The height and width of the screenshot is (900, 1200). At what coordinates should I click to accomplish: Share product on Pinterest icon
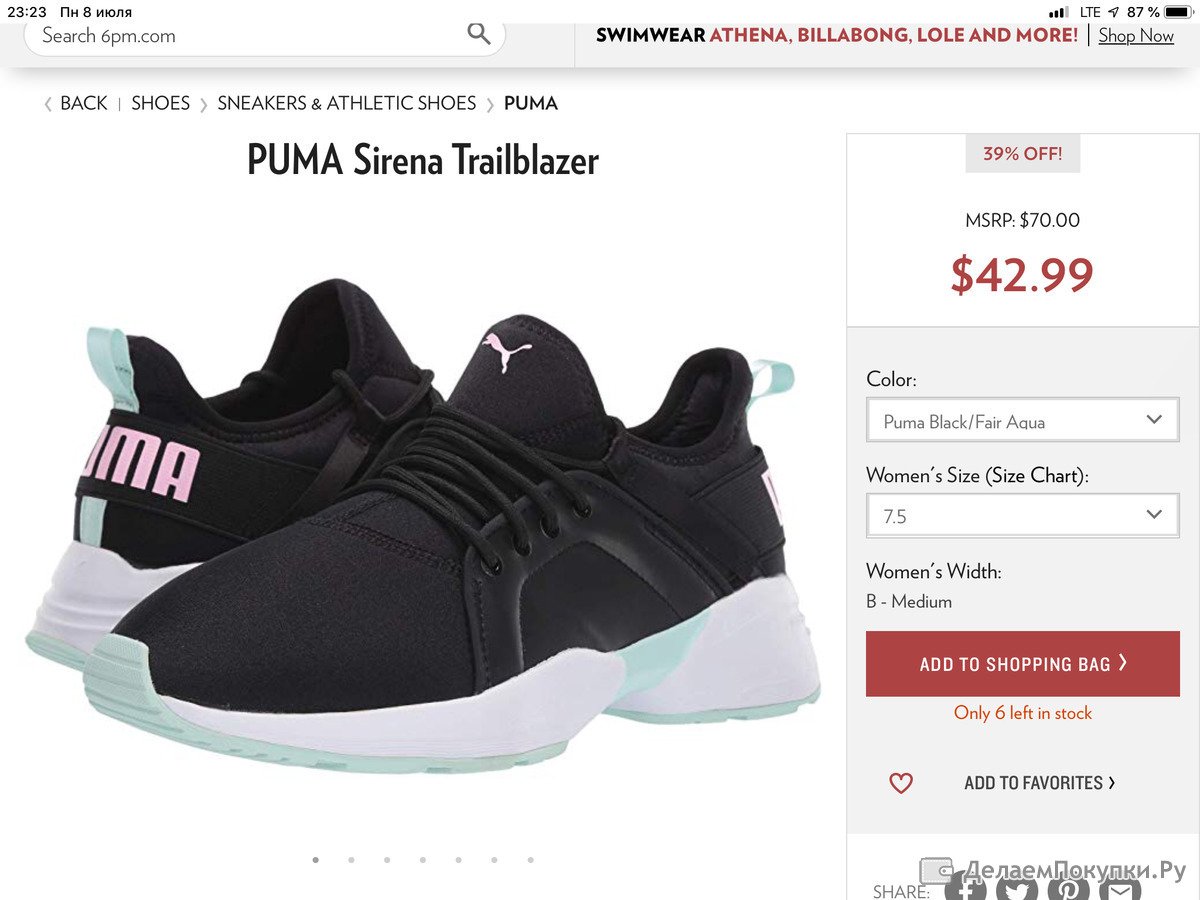tap(1069, 889)
